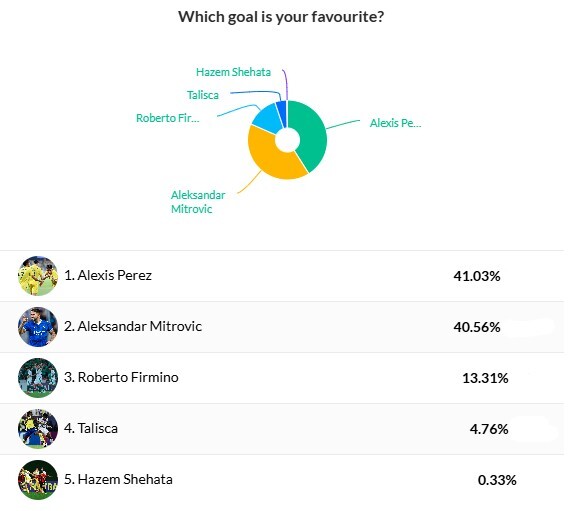Viewport: 572px width, 511px height.
Task: Click the 0.33% percentage value
Action: click(x=497, y=480)
